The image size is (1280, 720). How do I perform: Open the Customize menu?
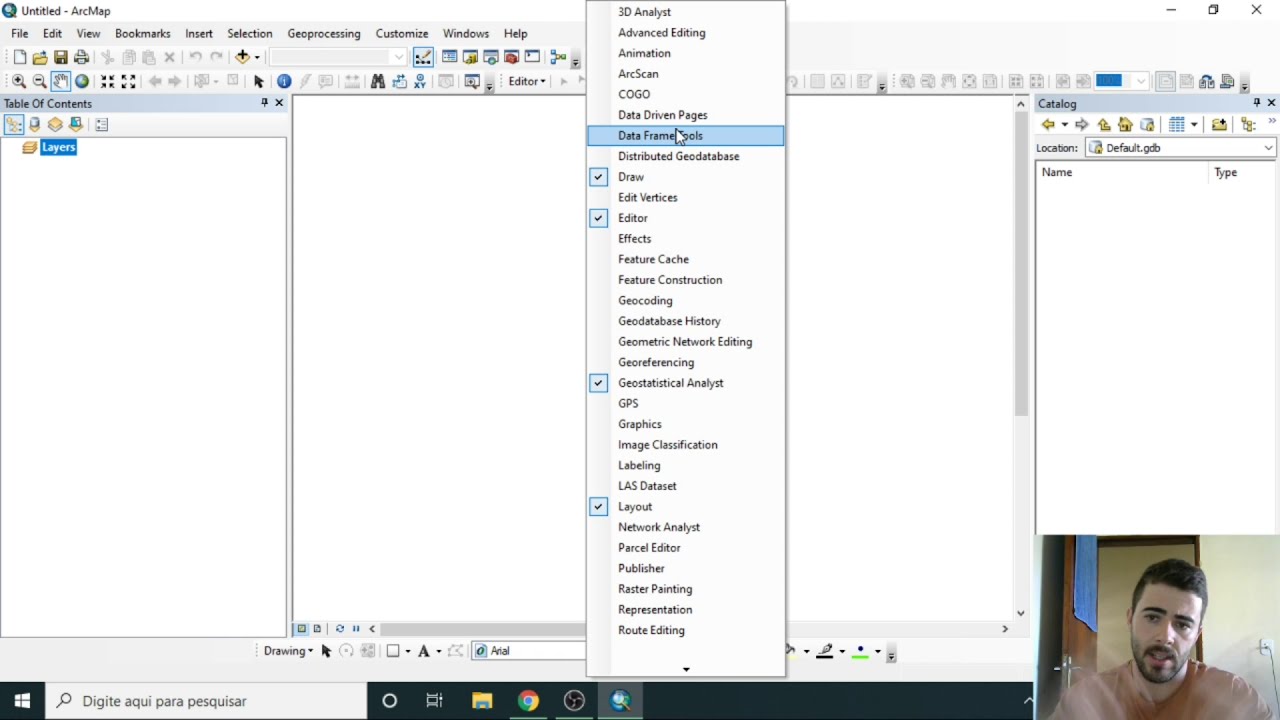(402, 34)
